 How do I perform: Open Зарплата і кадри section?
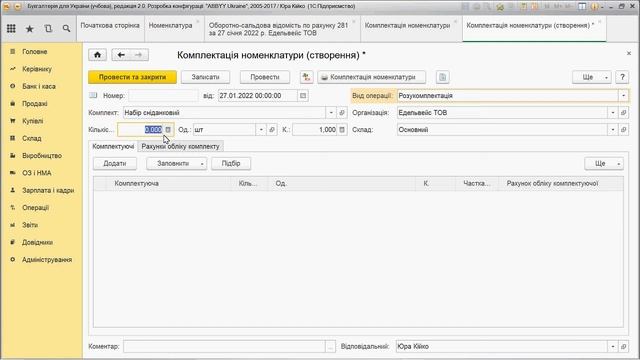click(41, 190)
